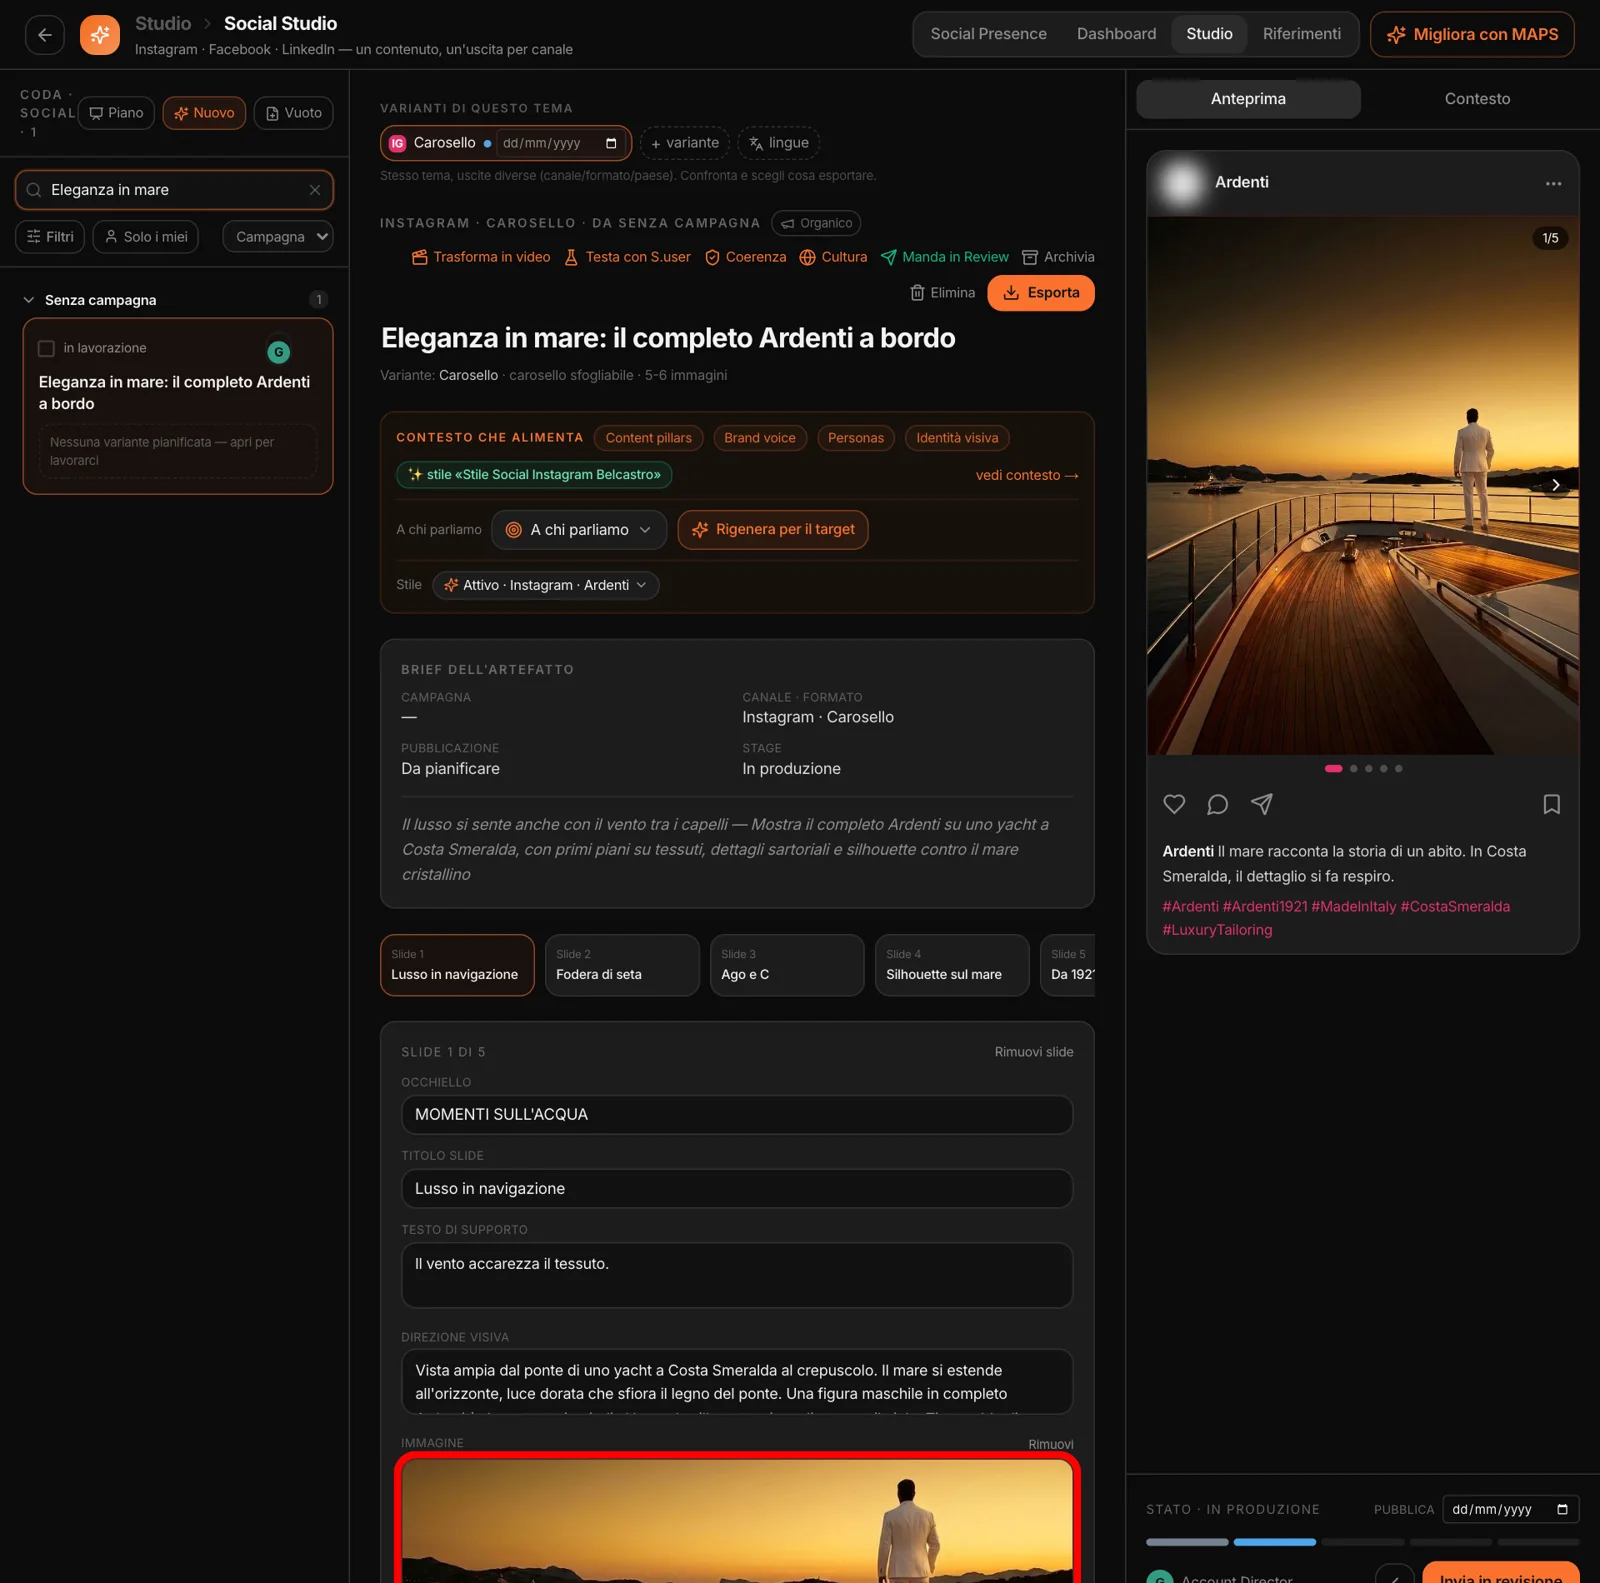
Task: Click Trasforma in video
Action: [481, 257]
